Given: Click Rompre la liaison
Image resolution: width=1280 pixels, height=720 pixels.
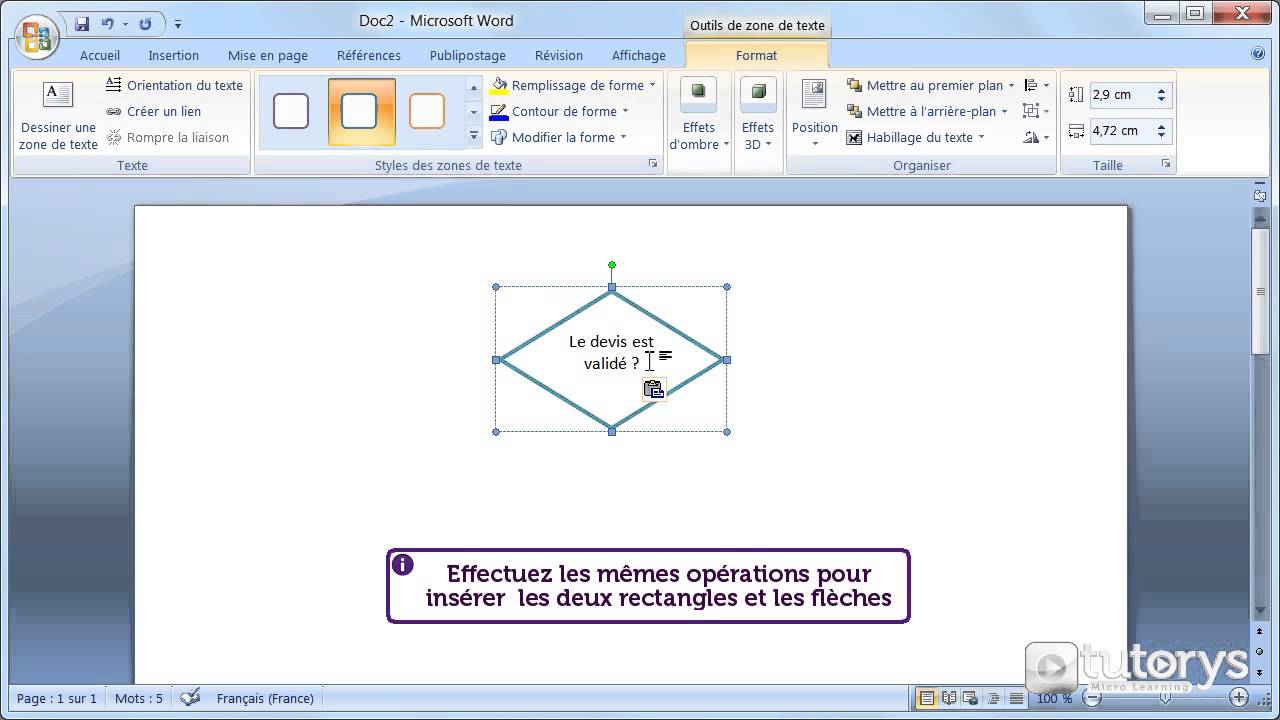Looking at the screenshot, I should [x=167, y=137].
